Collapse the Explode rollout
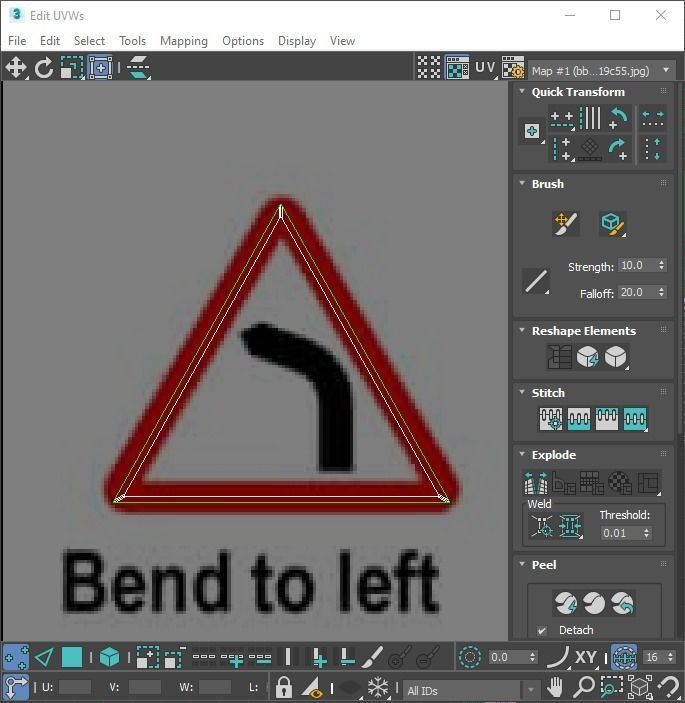 [x=522, y=454]
